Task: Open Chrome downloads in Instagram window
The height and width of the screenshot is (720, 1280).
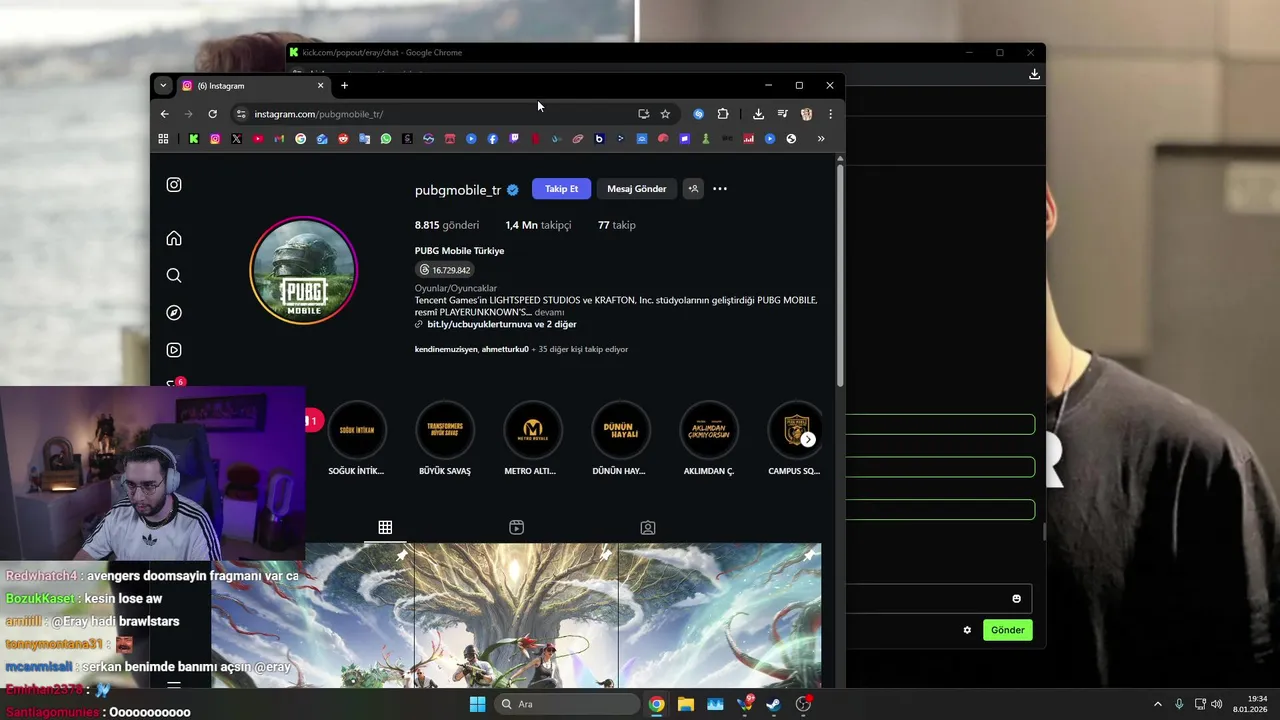Action: pyautogui.click(x=758, y=114)
